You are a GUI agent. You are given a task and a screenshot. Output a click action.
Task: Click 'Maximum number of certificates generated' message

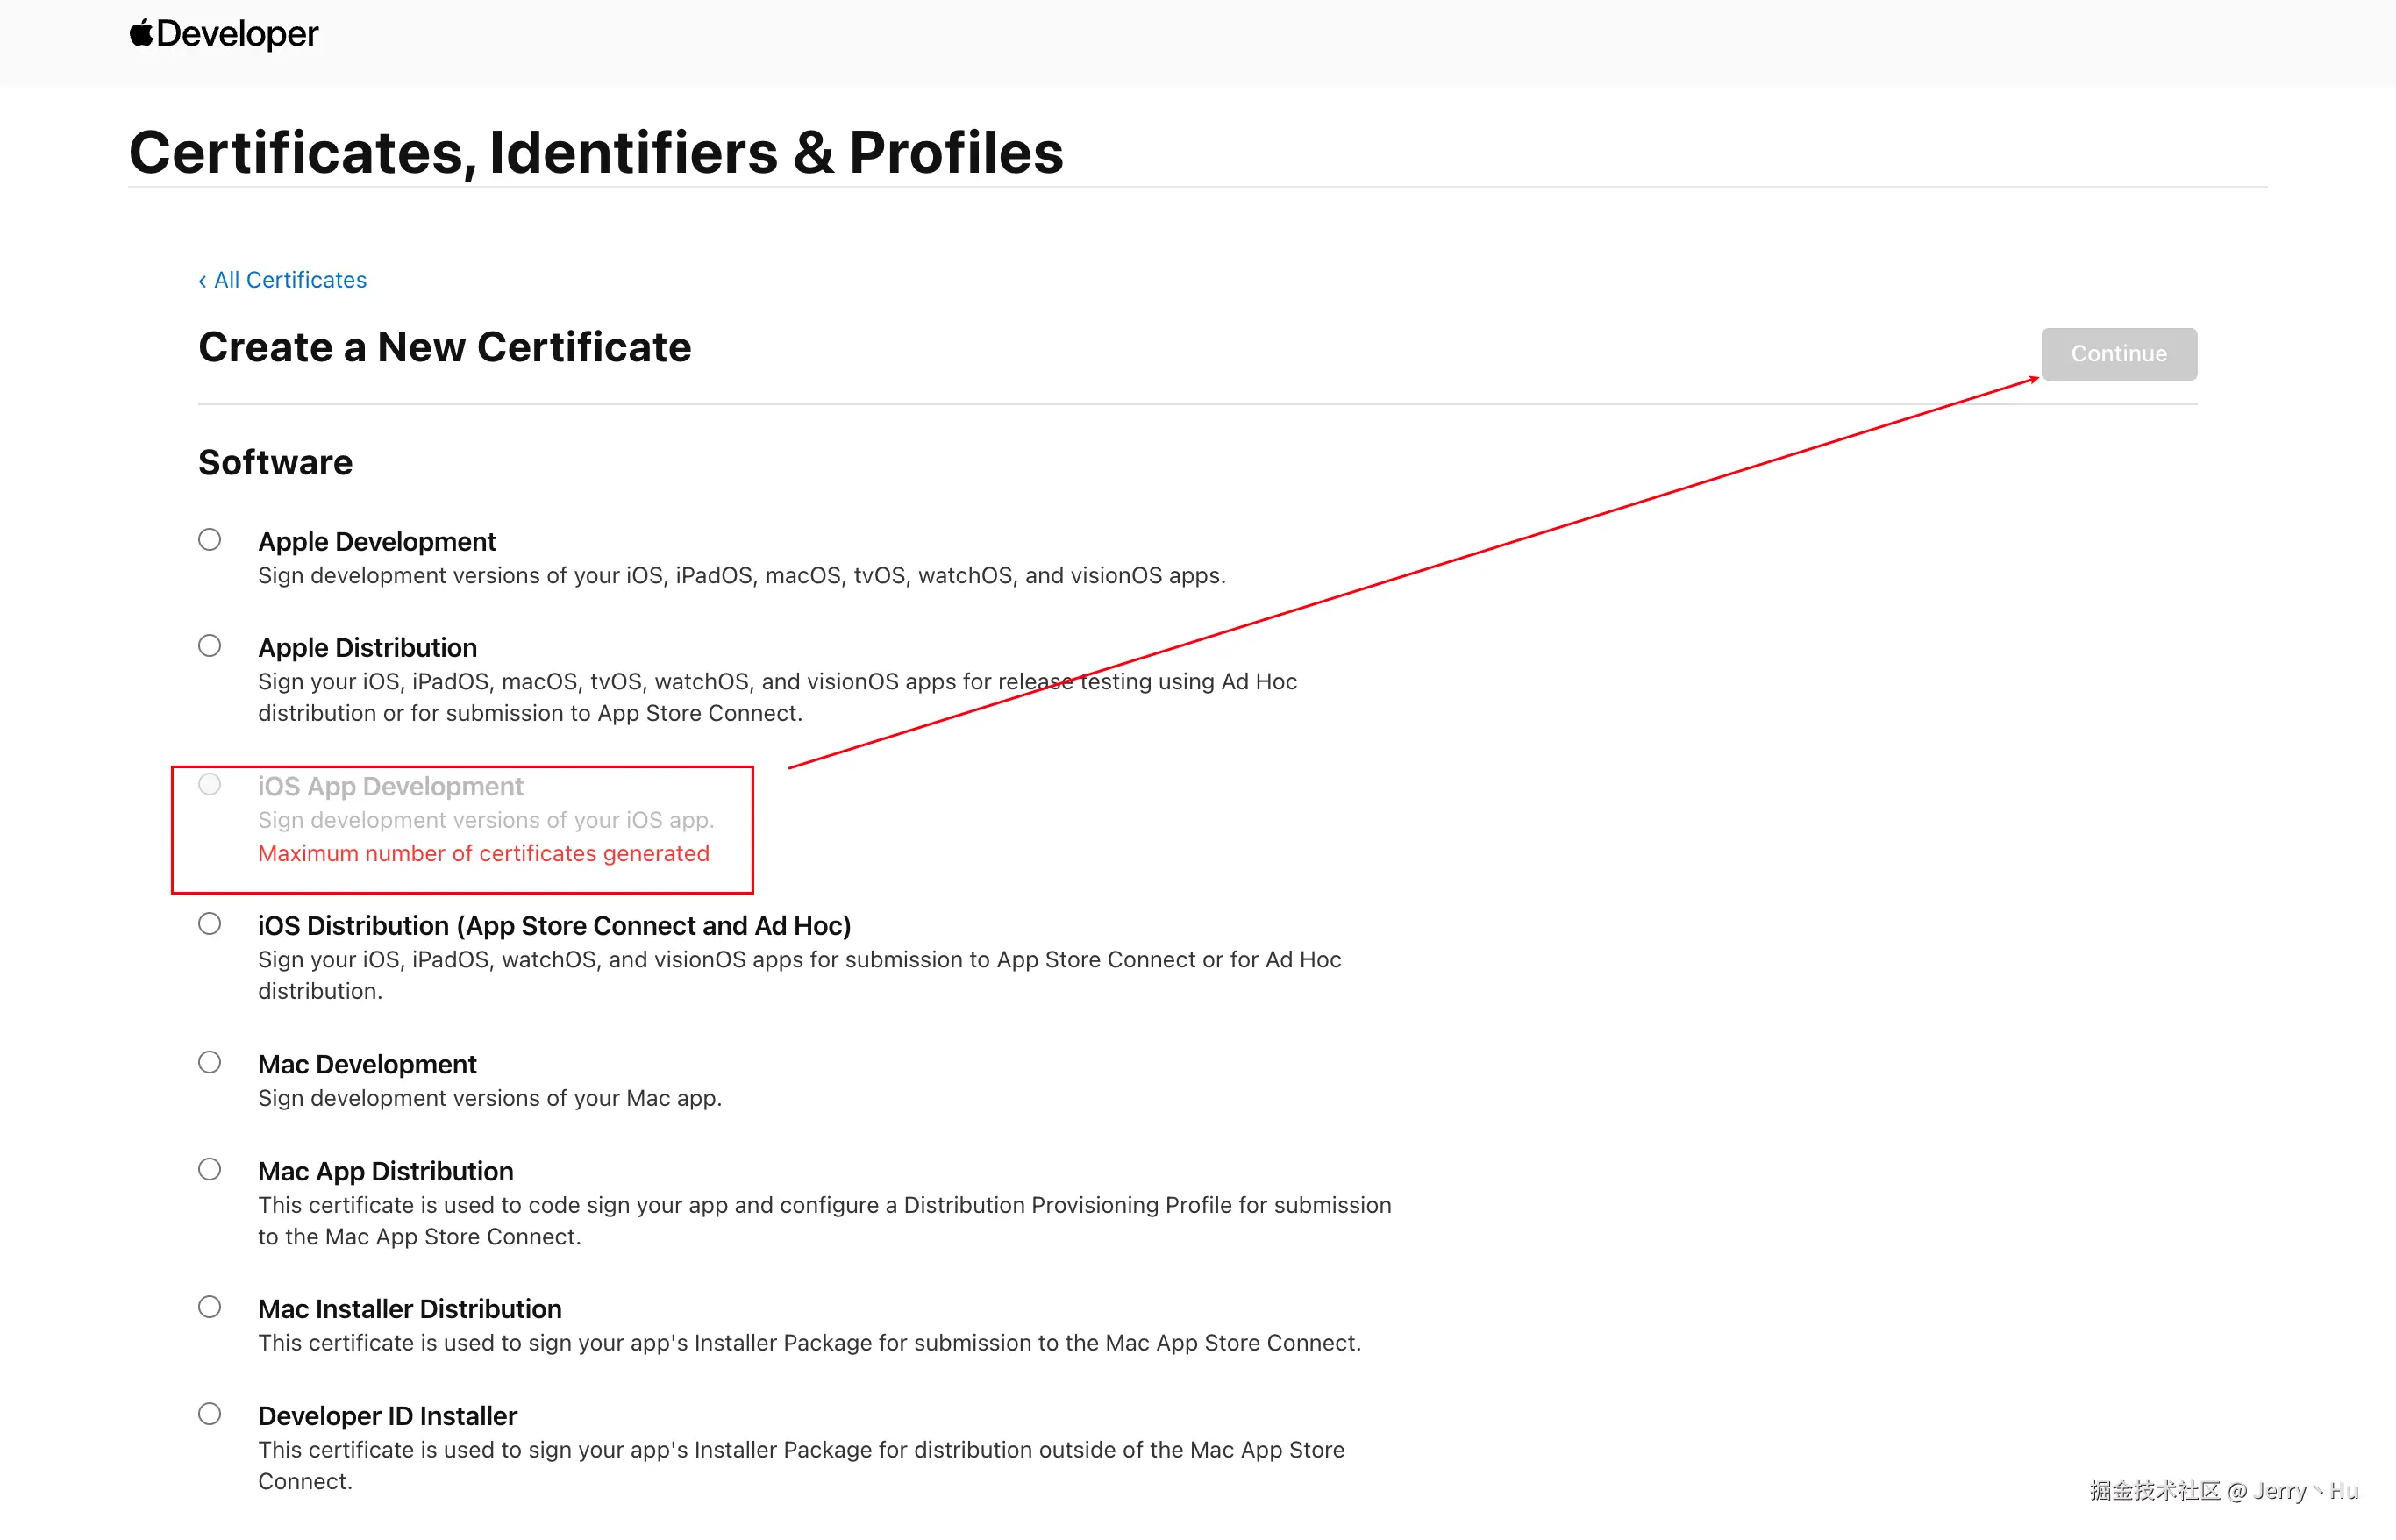pos(483,854)
